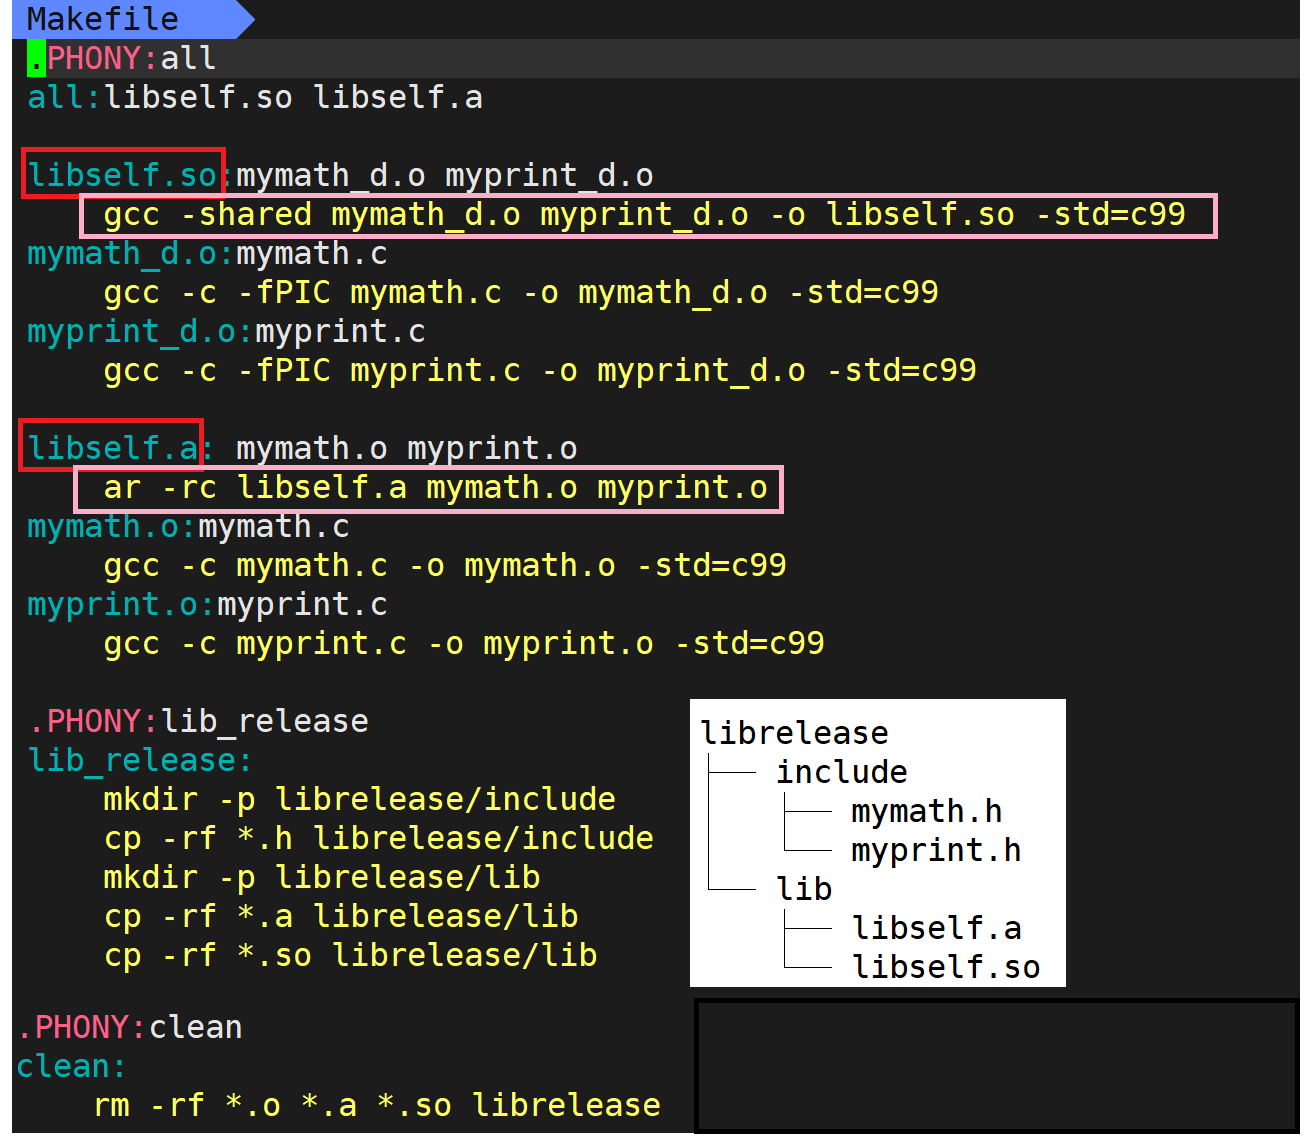Click 'gcc -c -fPIC mymath.c' command
1309x1140 pixels.
521,292
